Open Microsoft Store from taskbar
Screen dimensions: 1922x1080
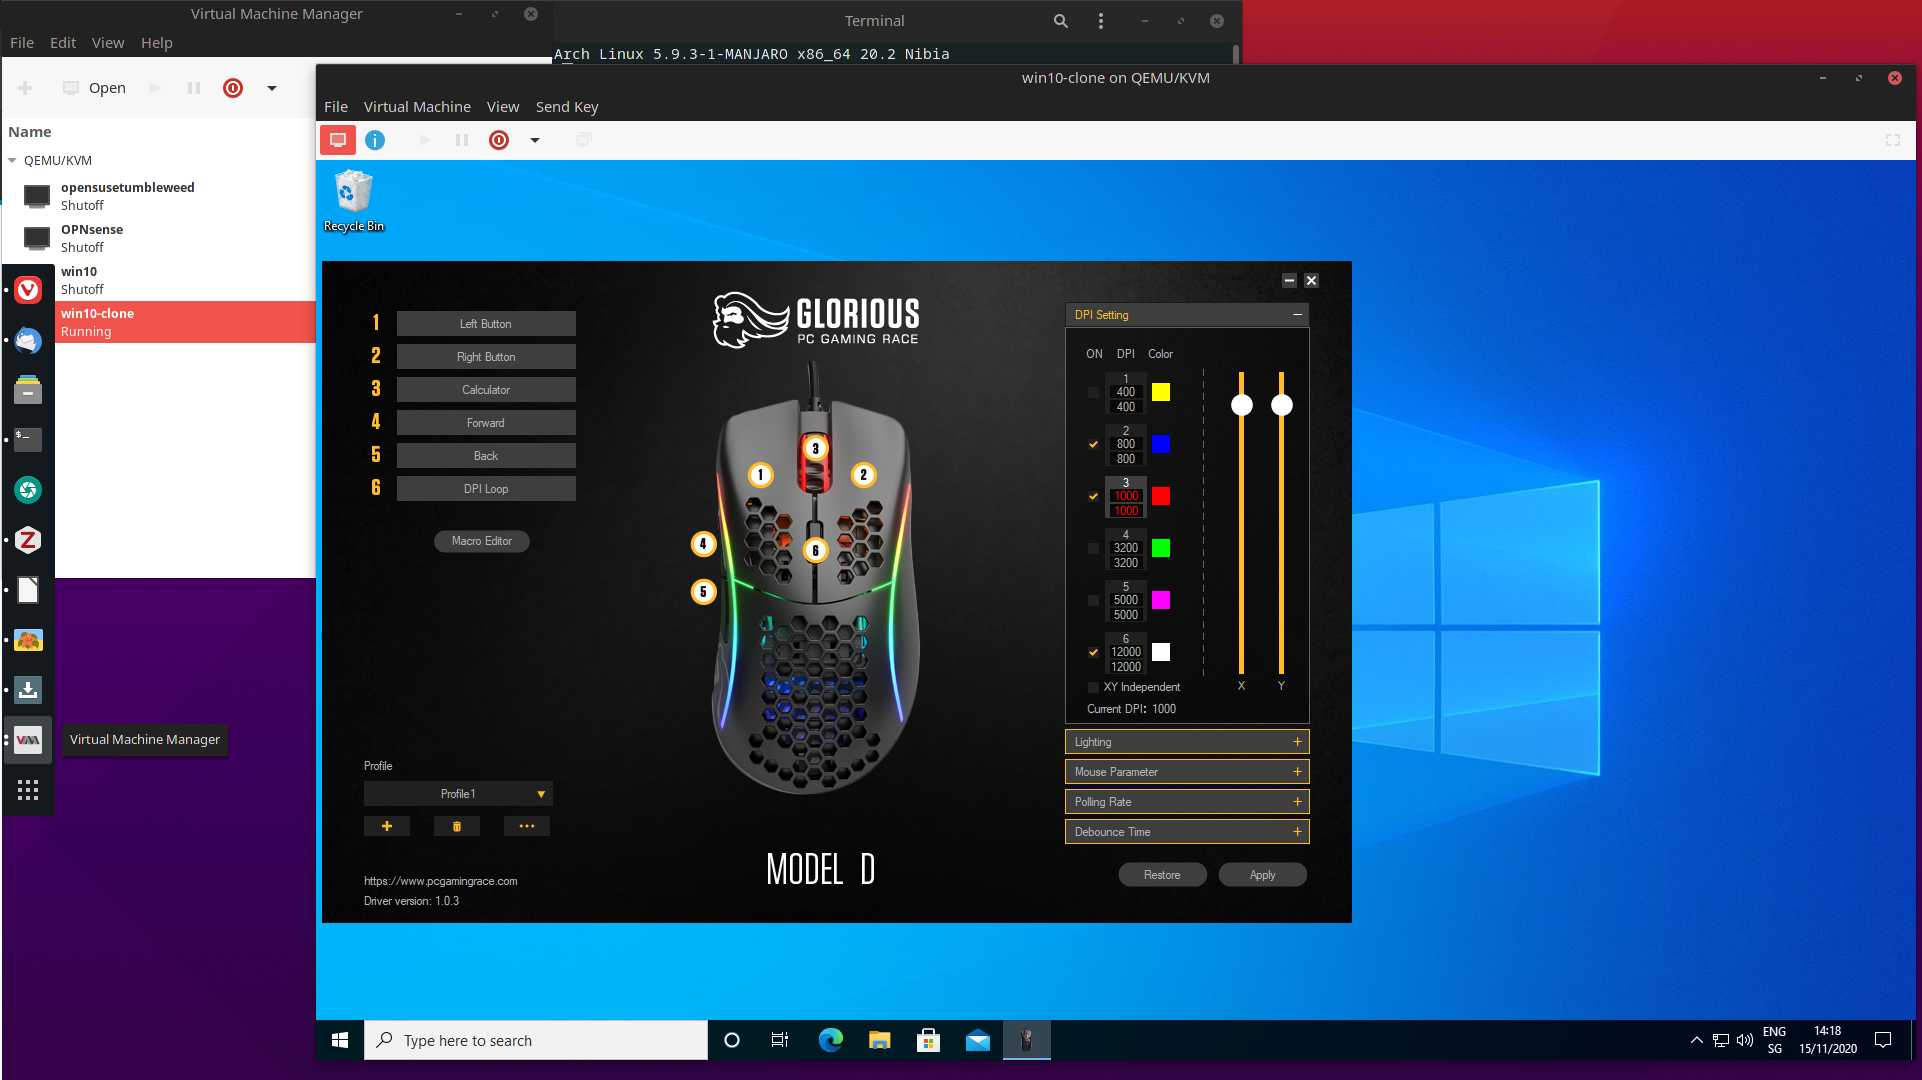click(928, 1040)
